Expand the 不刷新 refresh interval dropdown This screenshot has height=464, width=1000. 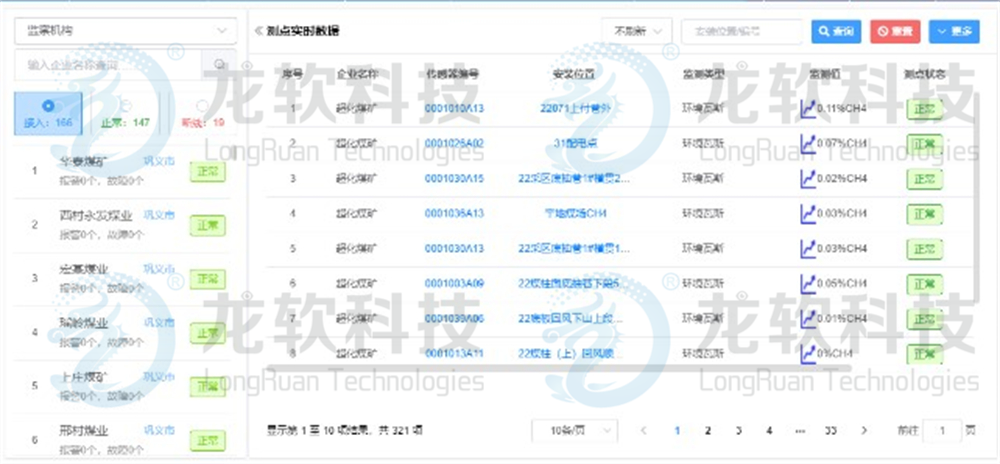[636, 31]
